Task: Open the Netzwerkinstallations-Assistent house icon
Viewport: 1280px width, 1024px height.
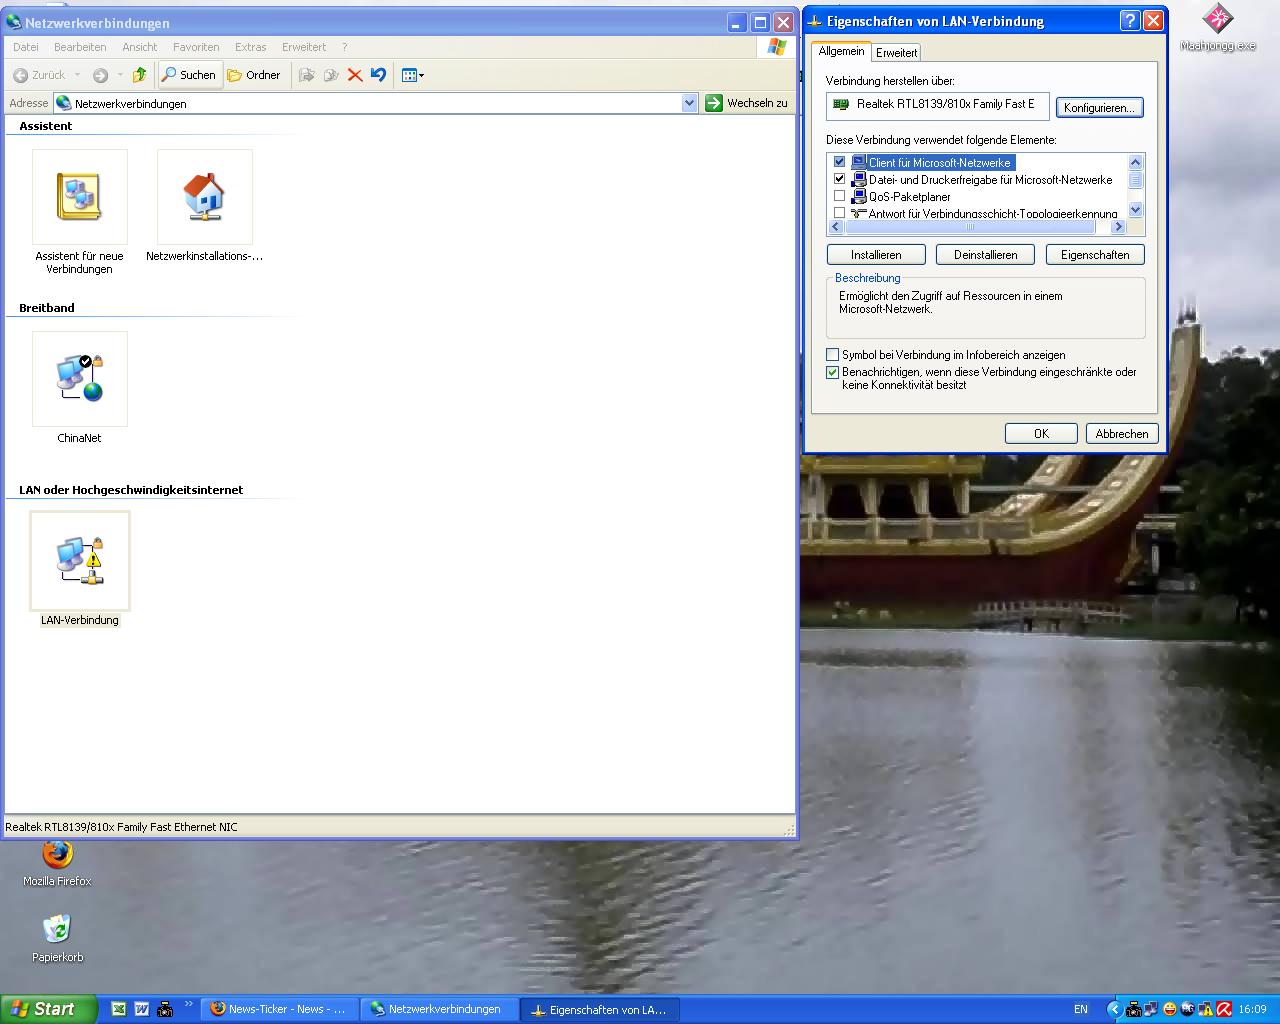Action: [205, 197]
